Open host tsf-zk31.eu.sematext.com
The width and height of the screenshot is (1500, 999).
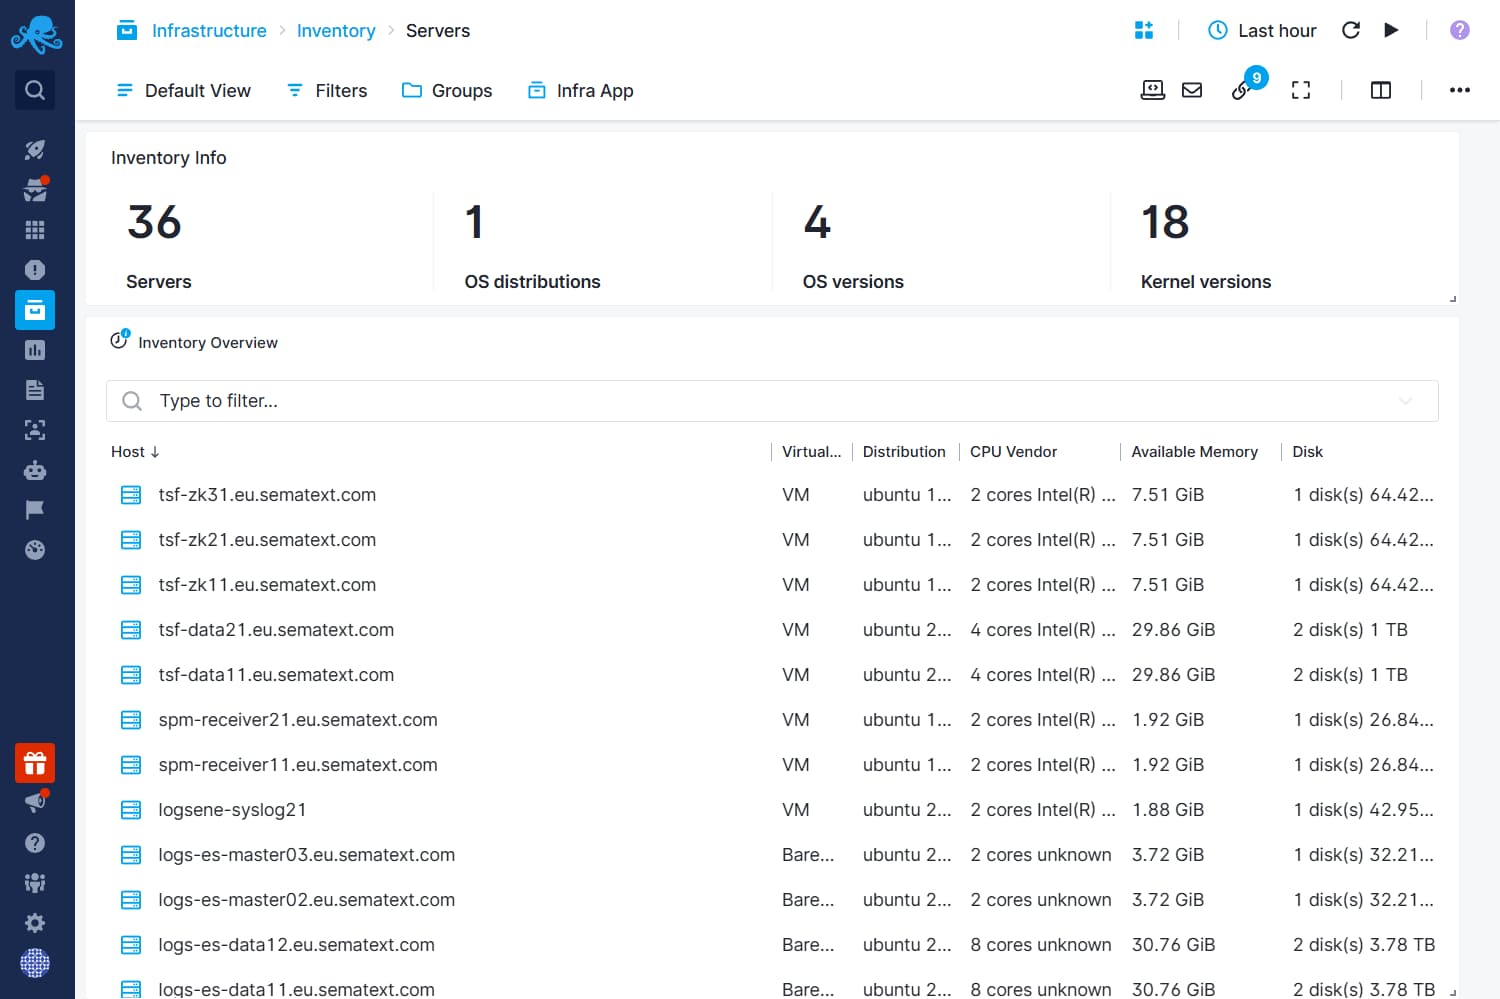coord(267,494)
